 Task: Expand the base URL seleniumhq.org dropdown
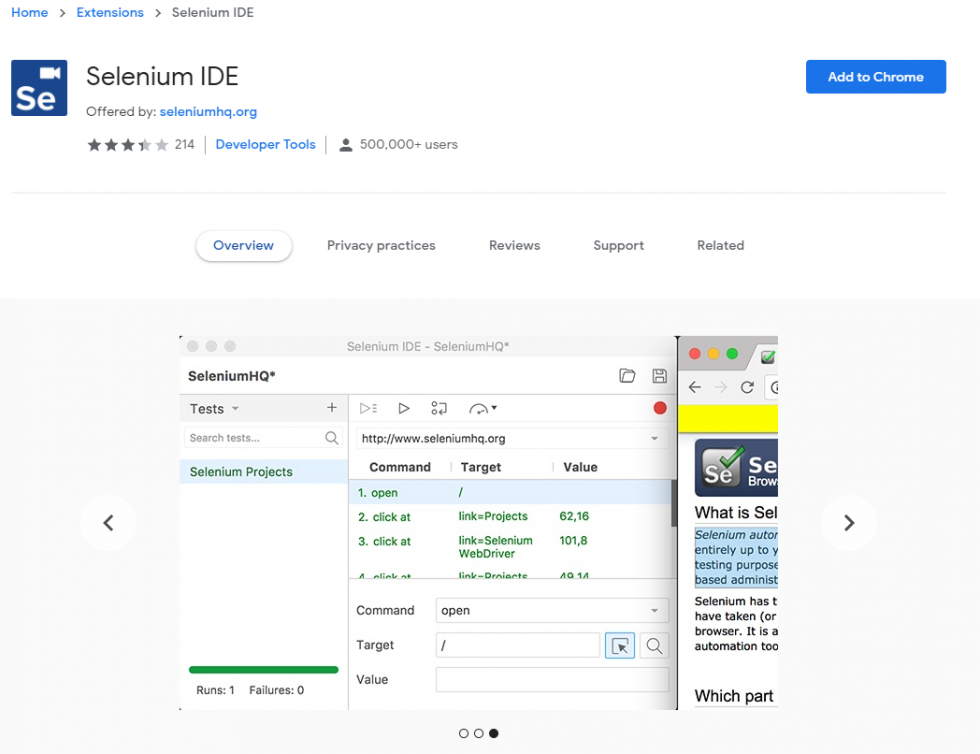[654, 439]
